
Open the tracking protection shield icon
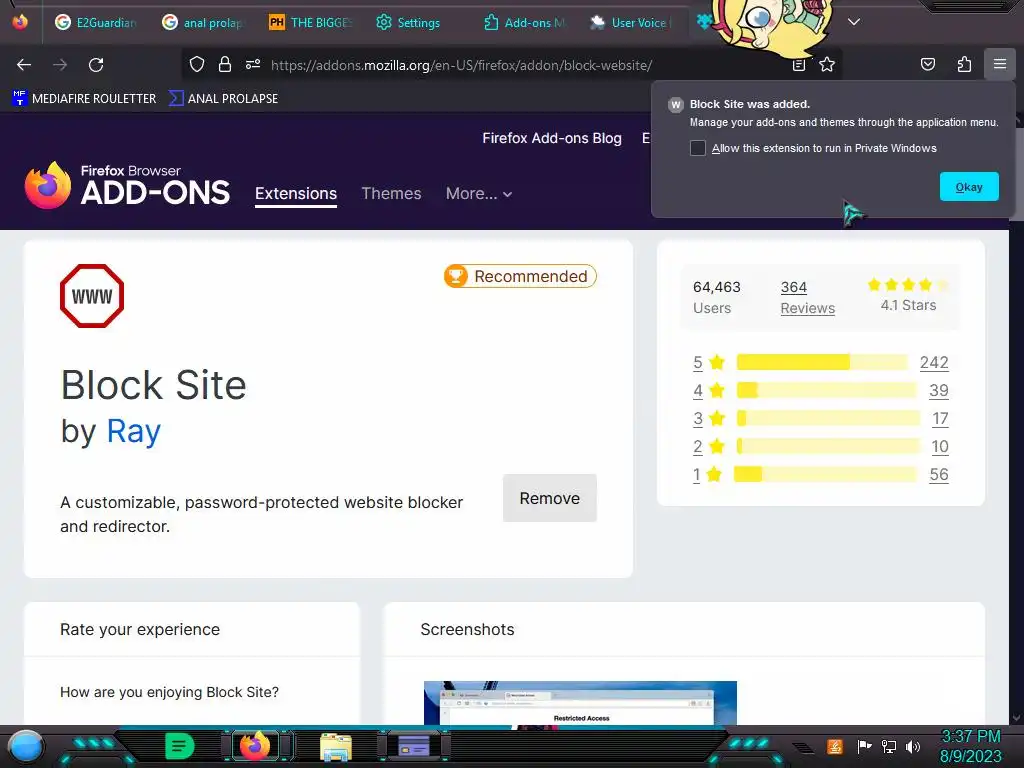pos(197,65)
